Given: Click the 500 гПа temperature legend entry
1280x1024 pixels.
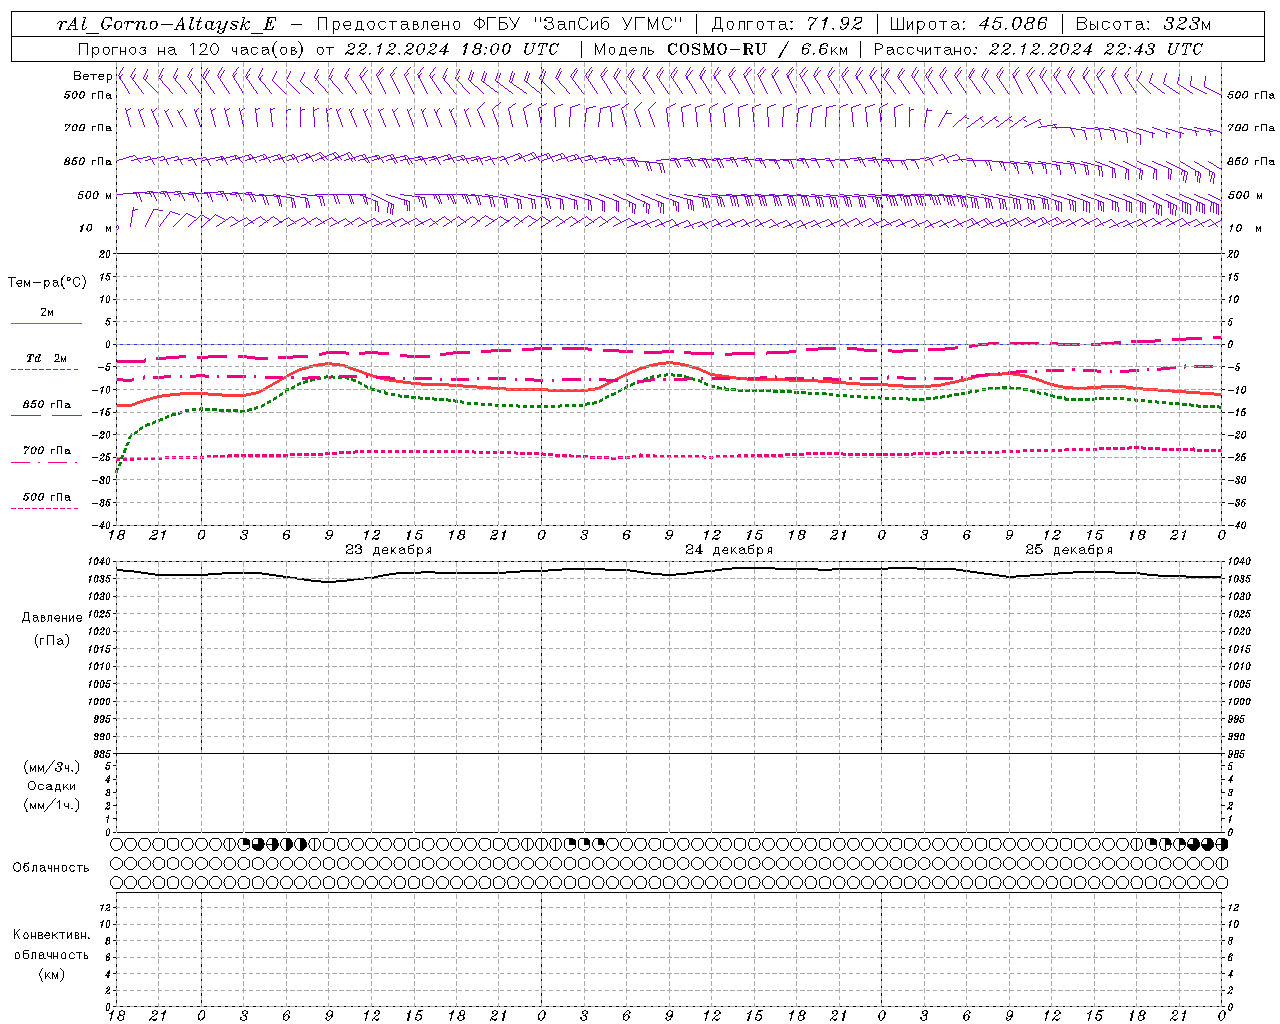Looking at the screenshot, I should 47,497.
